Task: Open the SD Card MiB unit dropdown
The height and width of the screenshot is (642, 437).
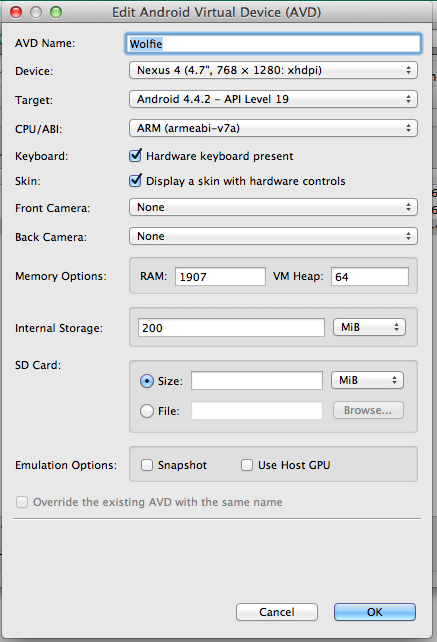Action: pos(367,380)
